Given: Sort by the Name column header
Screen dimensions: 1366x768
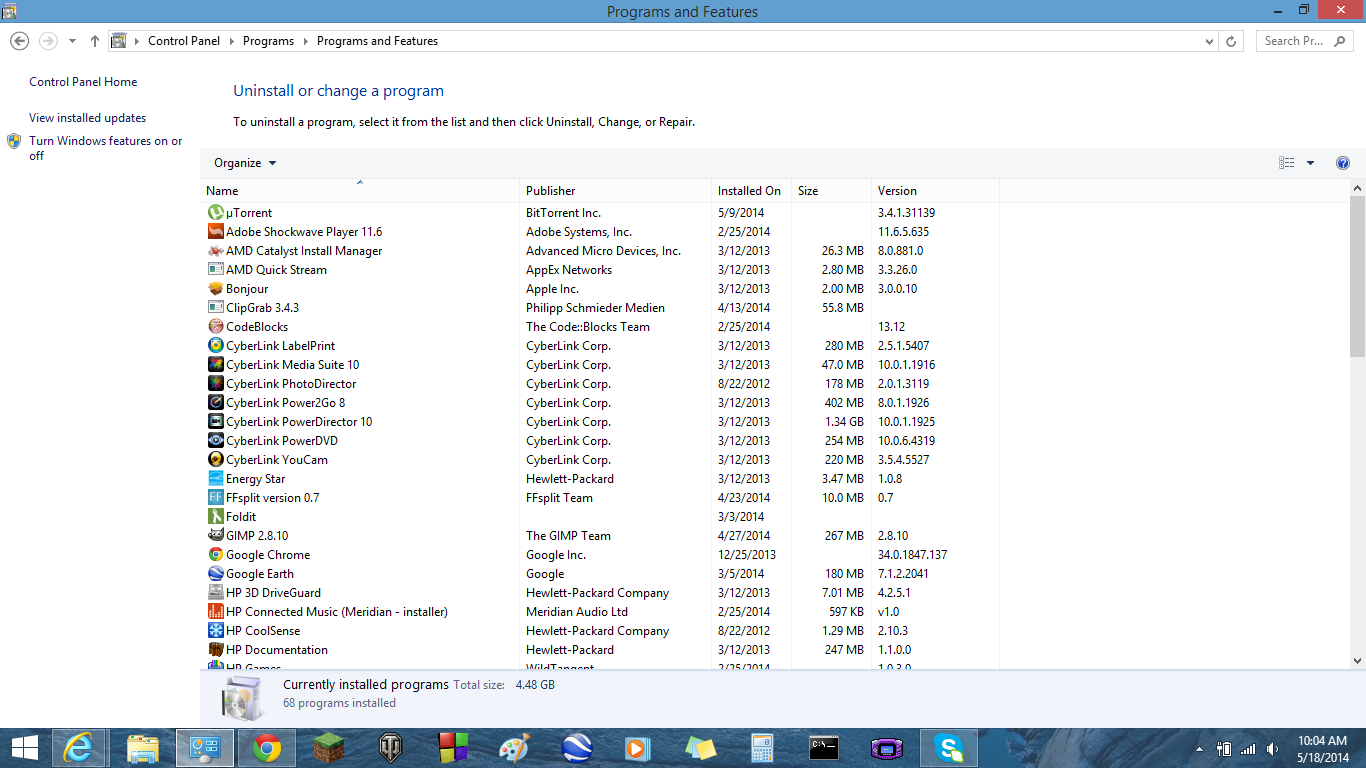Looking at the screenshot, I should [x=360, y=190].
